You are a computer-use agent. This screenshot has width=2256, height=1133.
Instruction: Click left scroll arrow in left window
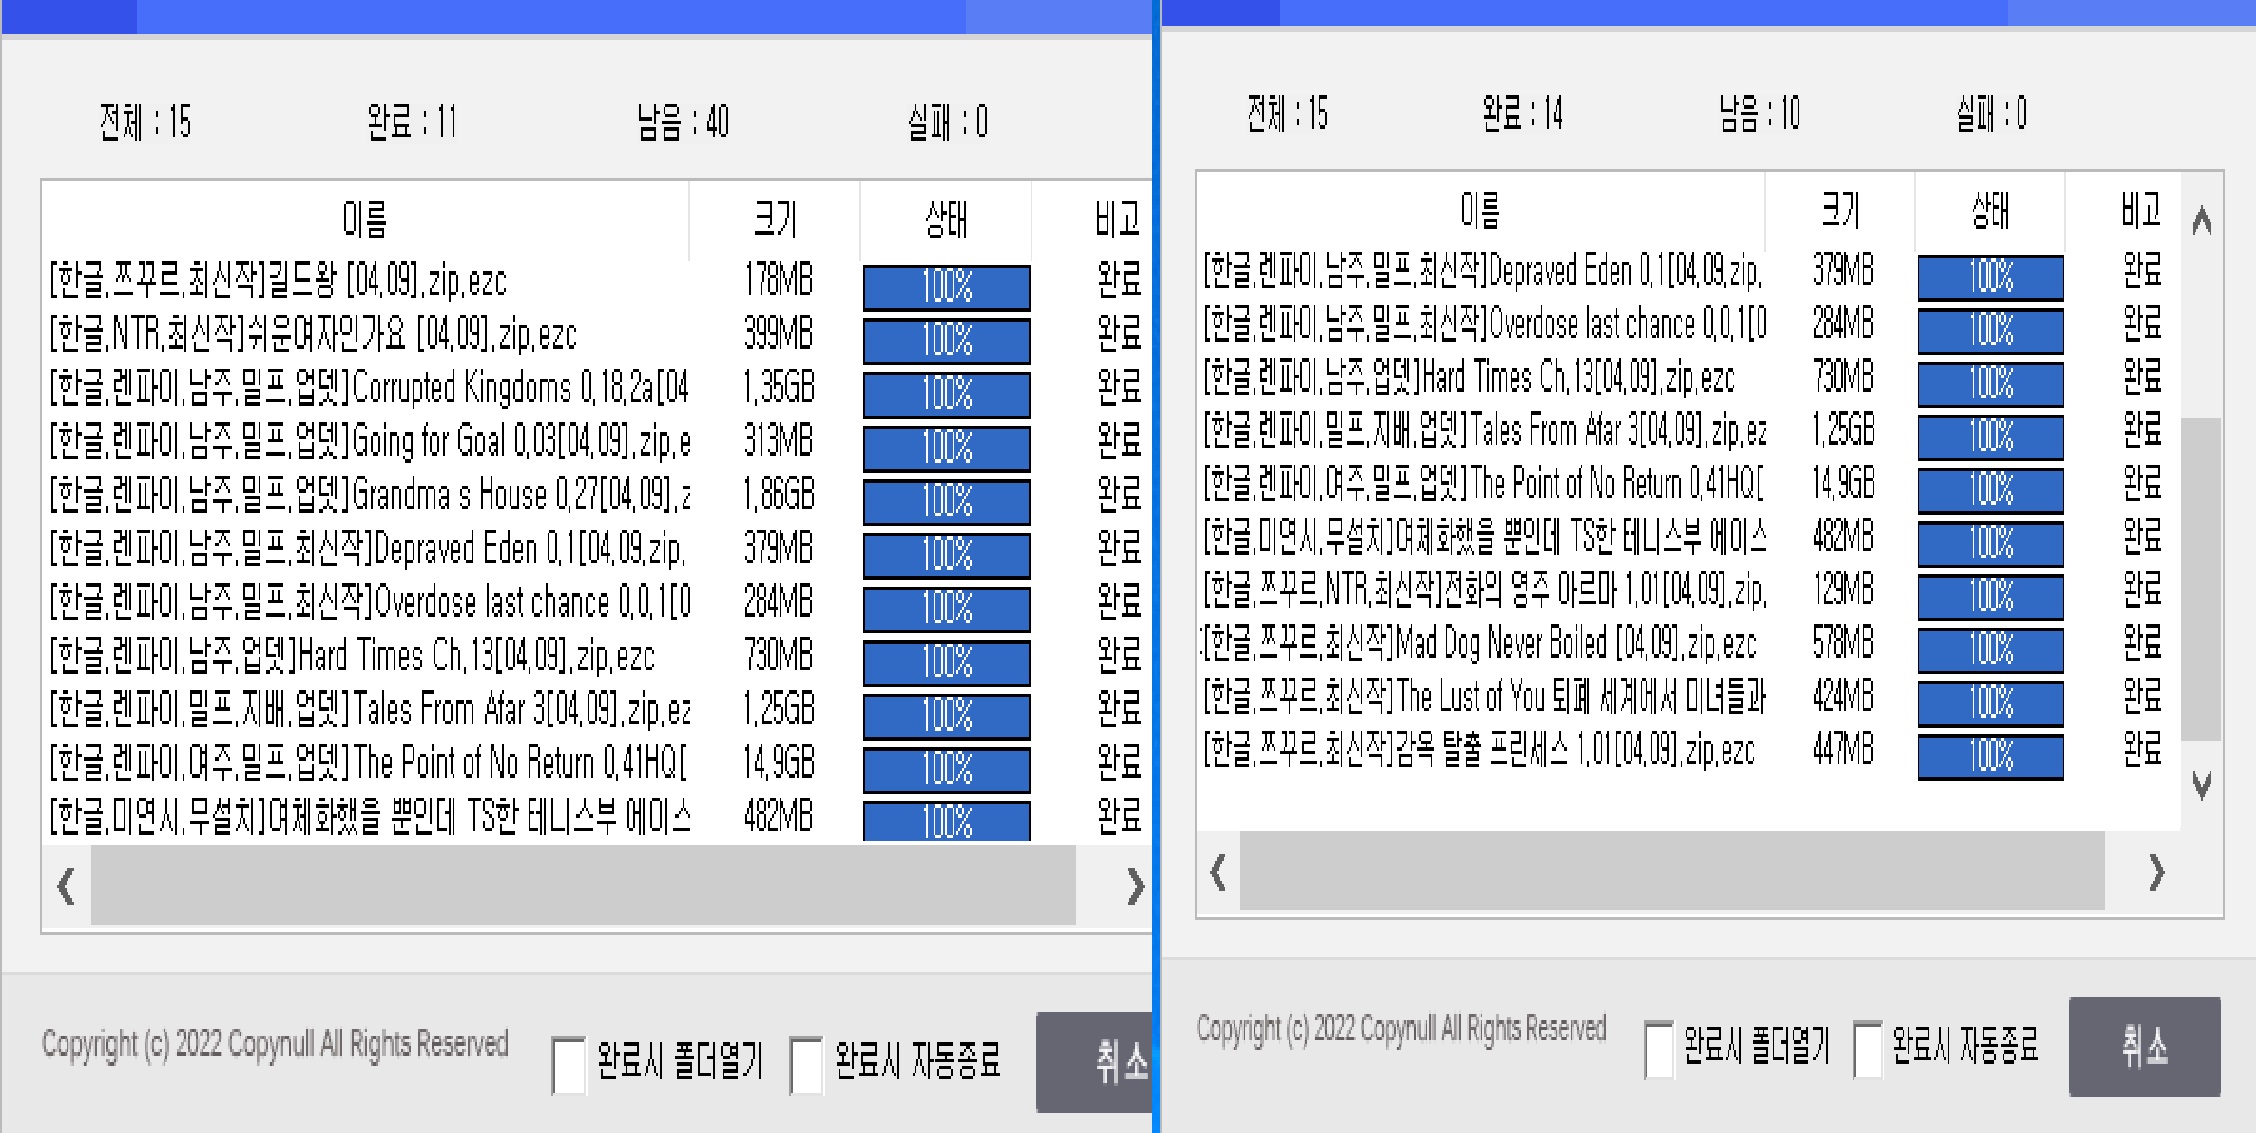pos(66,886)
